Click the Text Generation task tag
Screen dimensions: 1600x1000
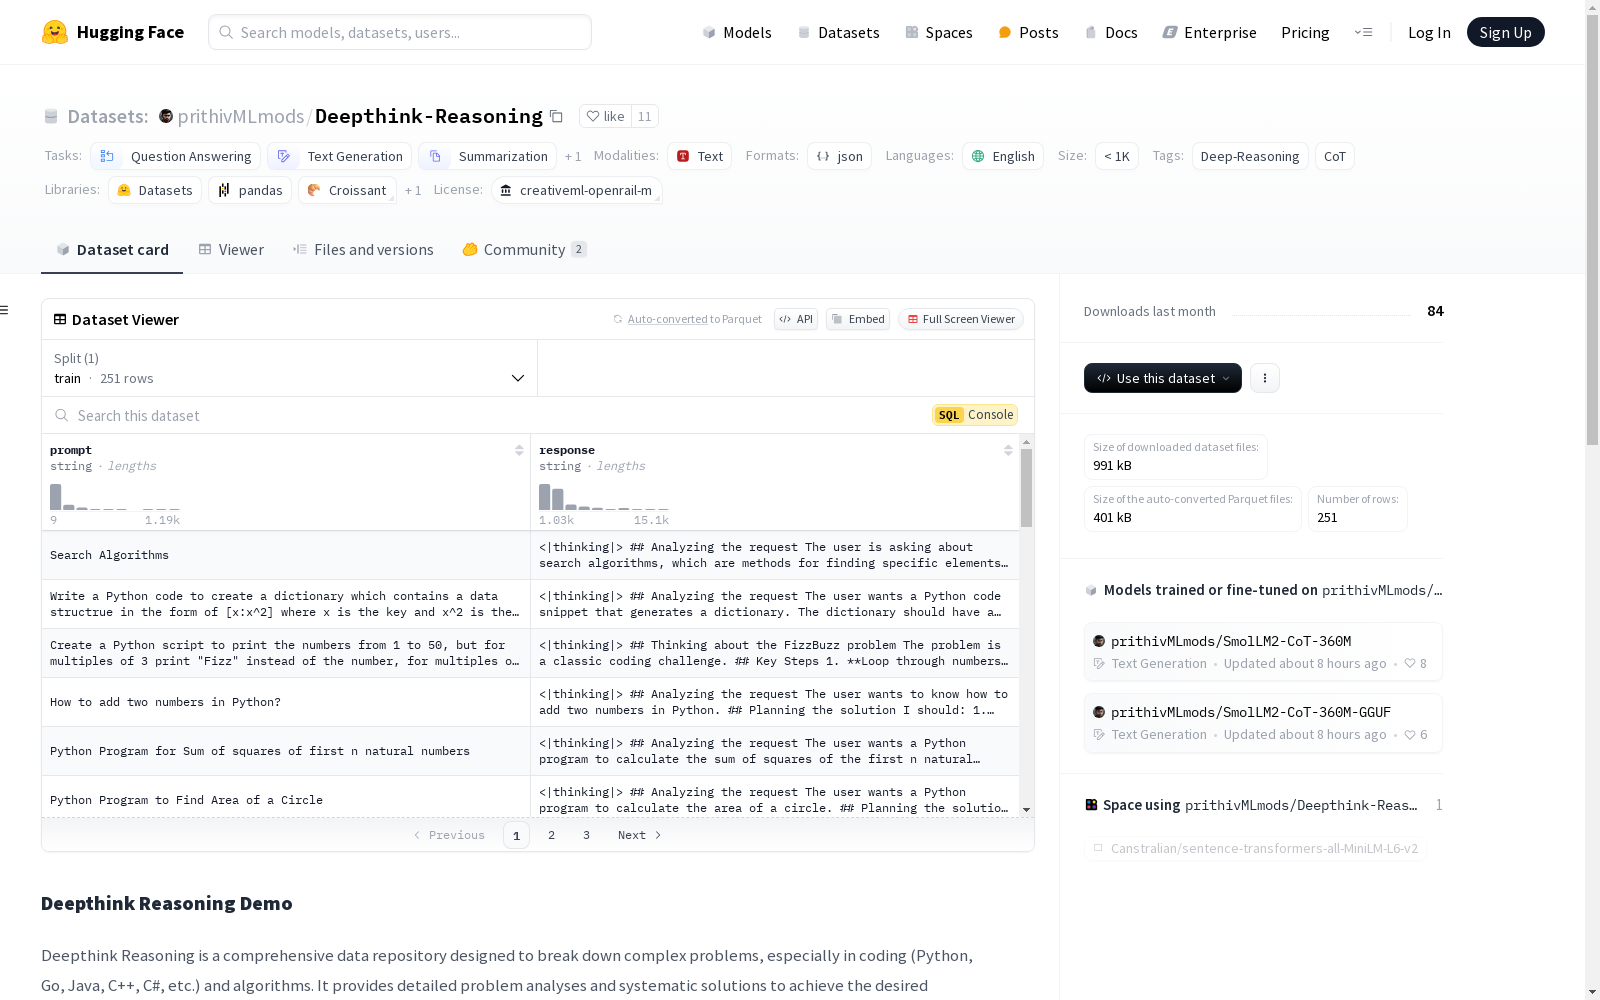340,156
